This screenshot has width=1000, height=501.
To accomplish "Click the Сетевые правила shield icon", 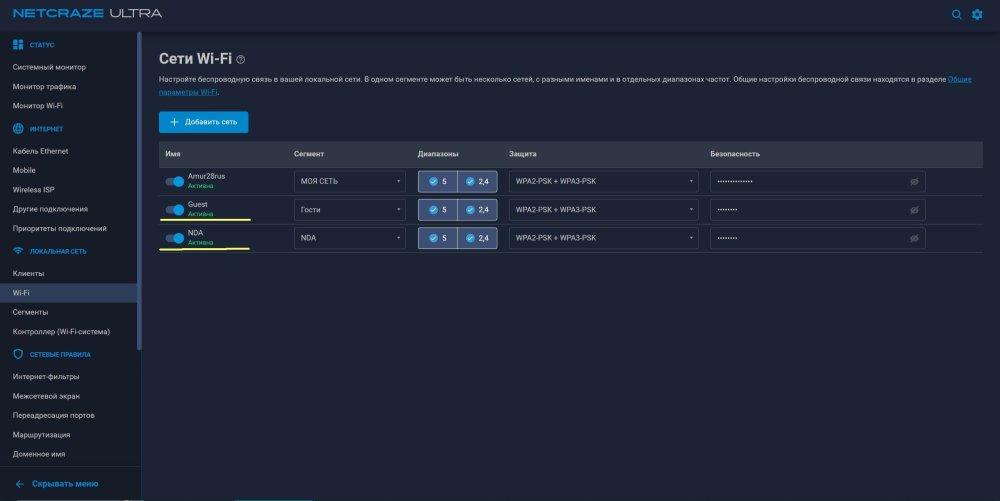I will coord(18,354).
